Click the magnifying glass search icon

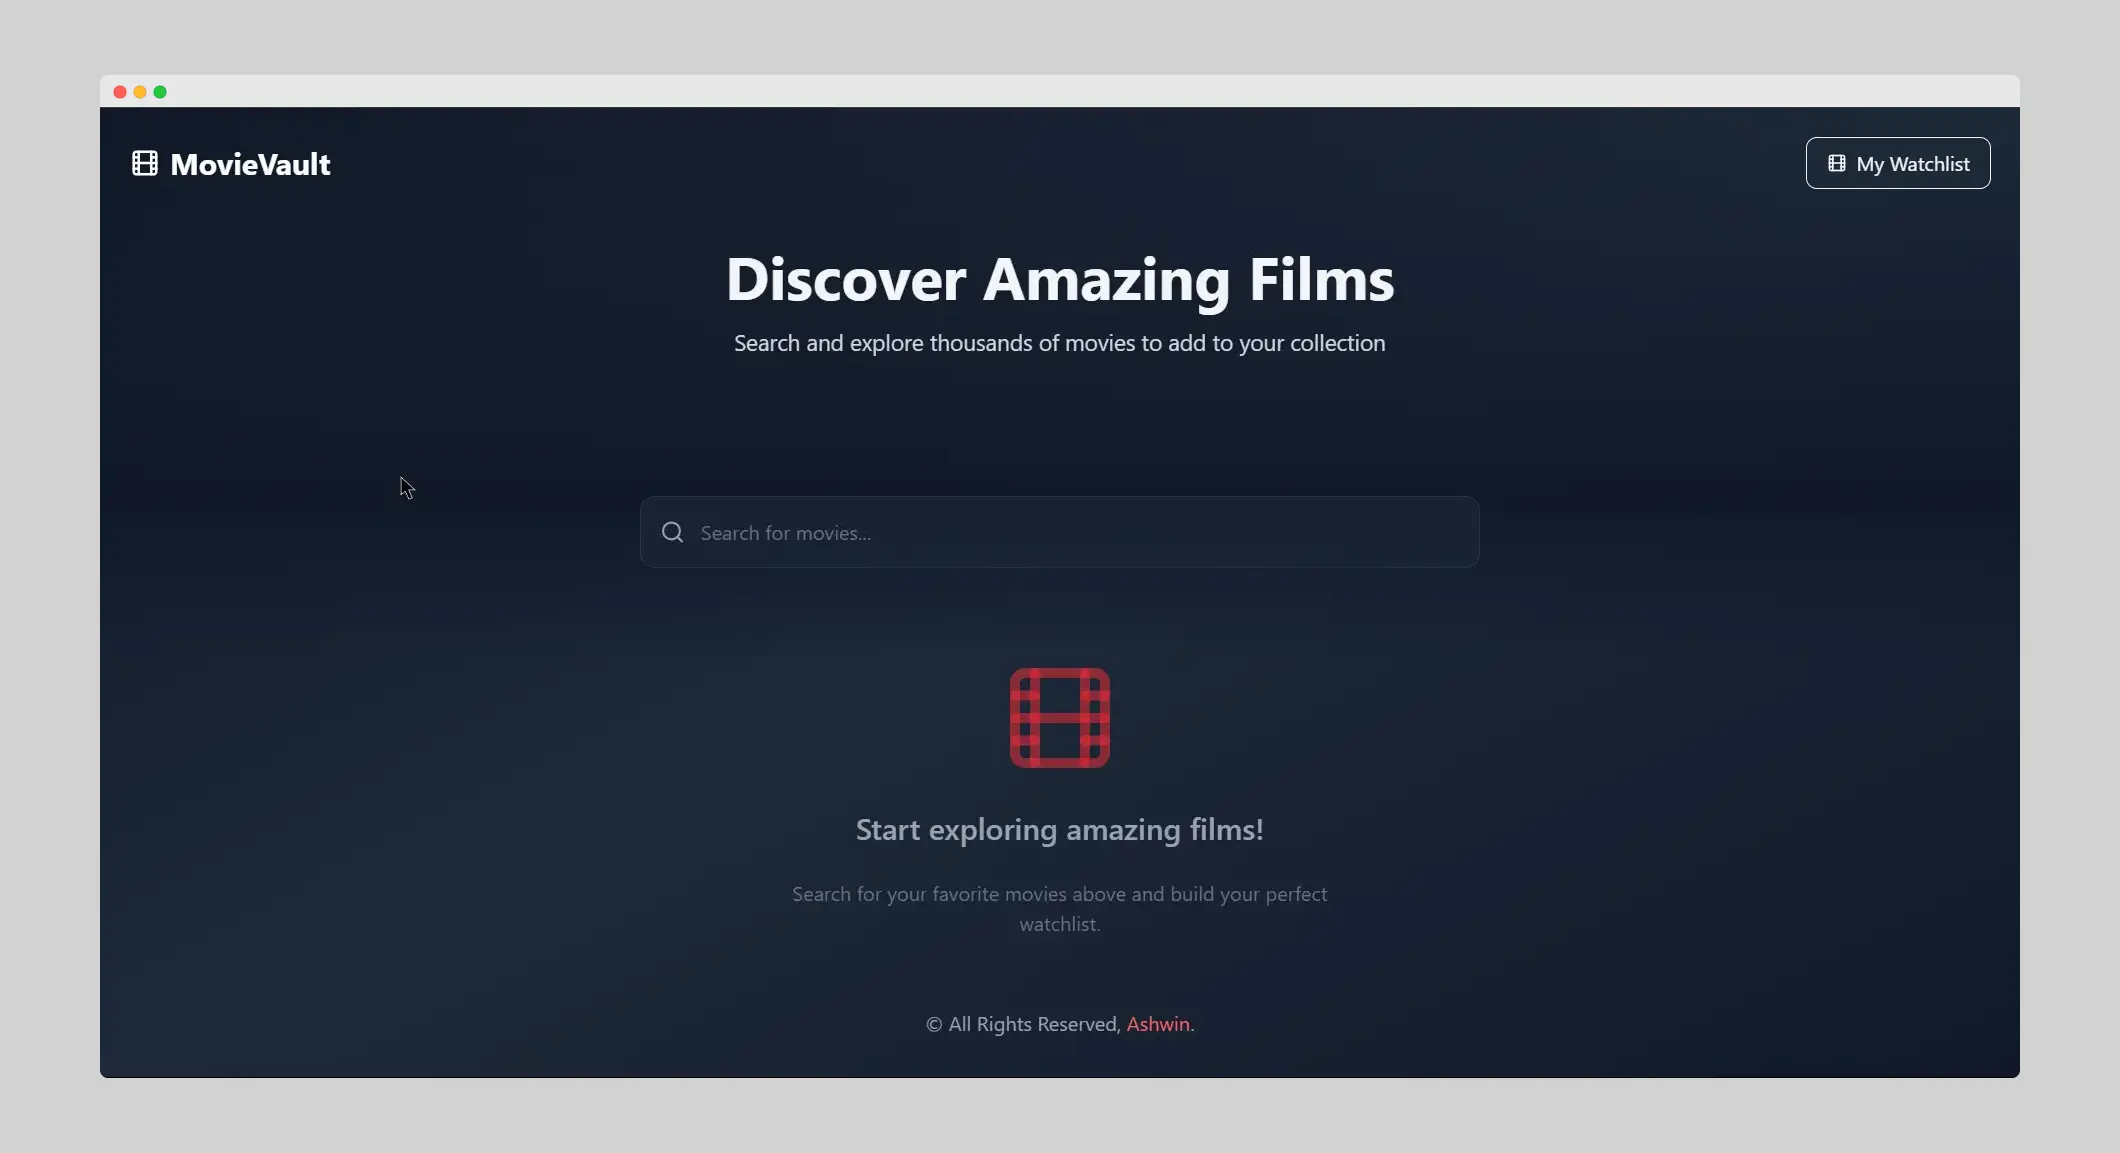click(673, 532)
